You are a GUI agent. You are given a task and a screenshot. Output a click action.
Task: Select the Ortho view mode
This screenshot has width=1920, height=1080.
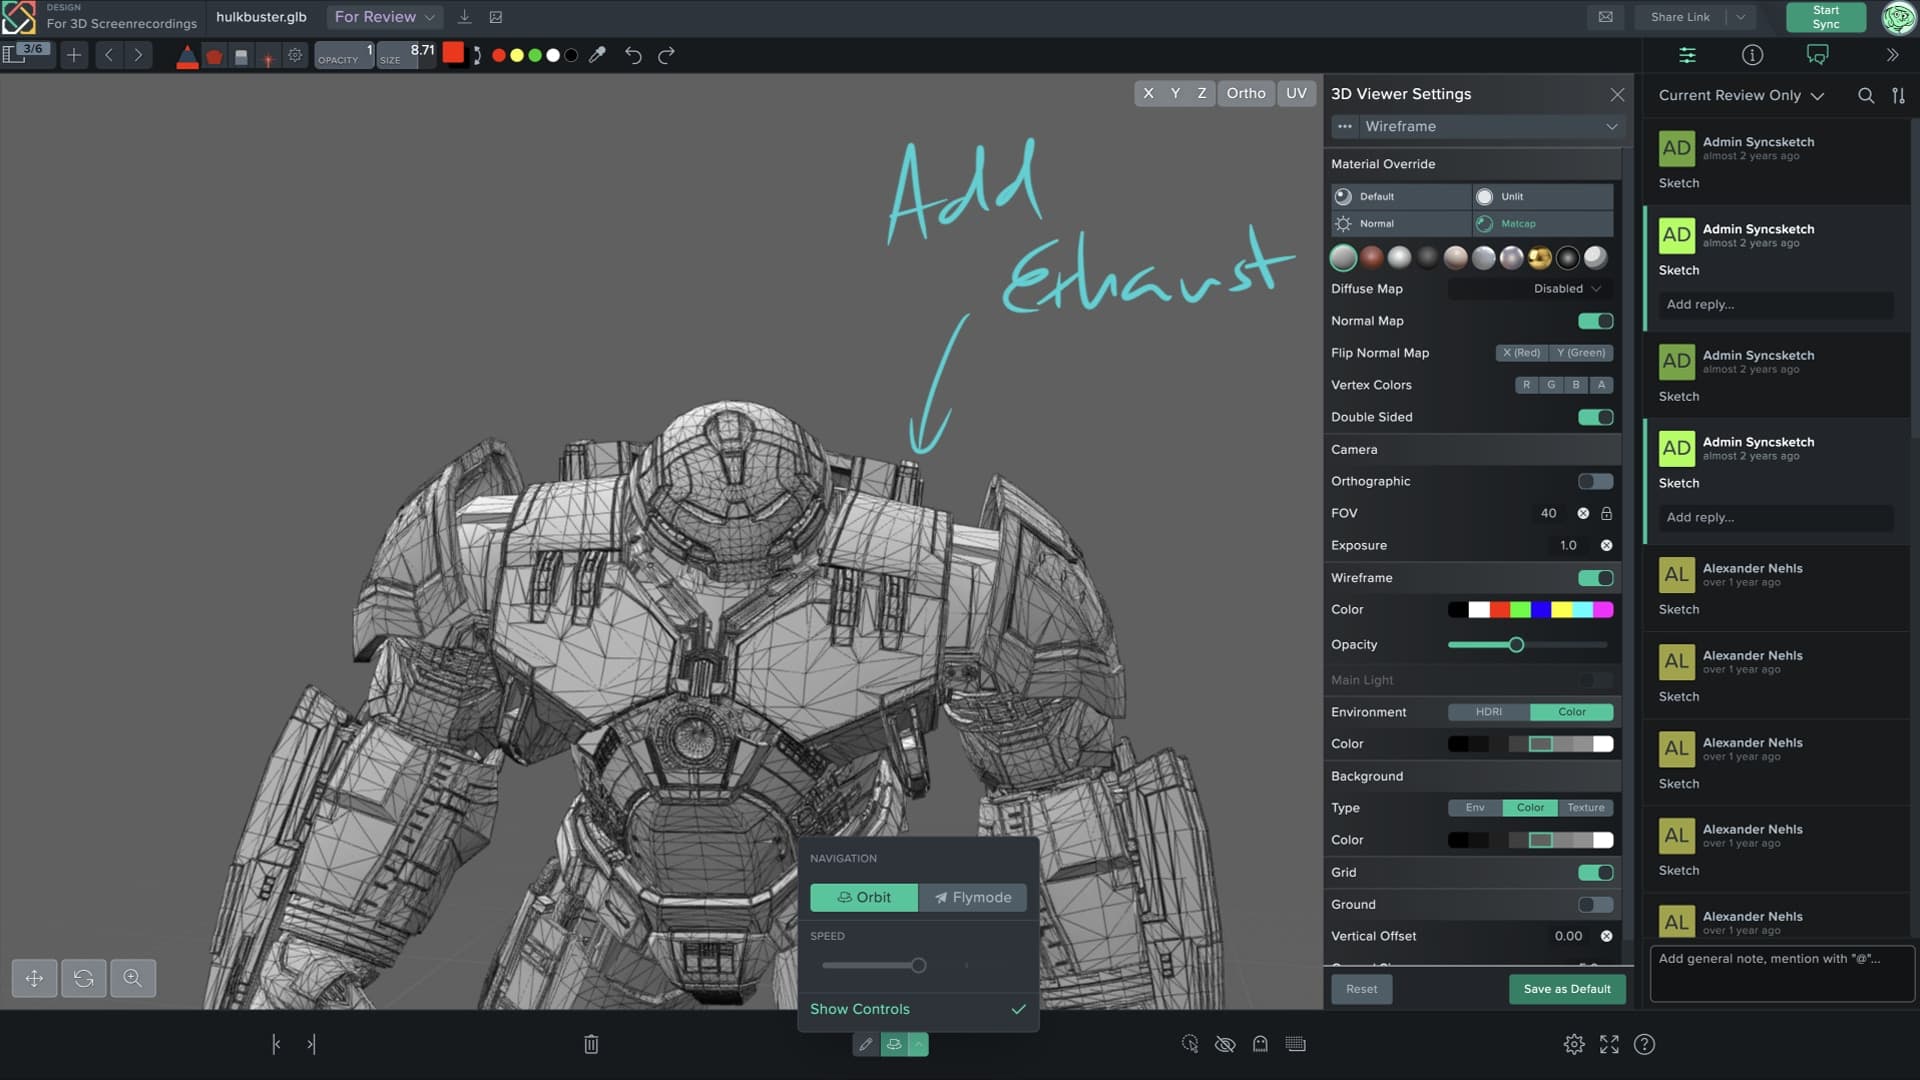click(1246, 93)
